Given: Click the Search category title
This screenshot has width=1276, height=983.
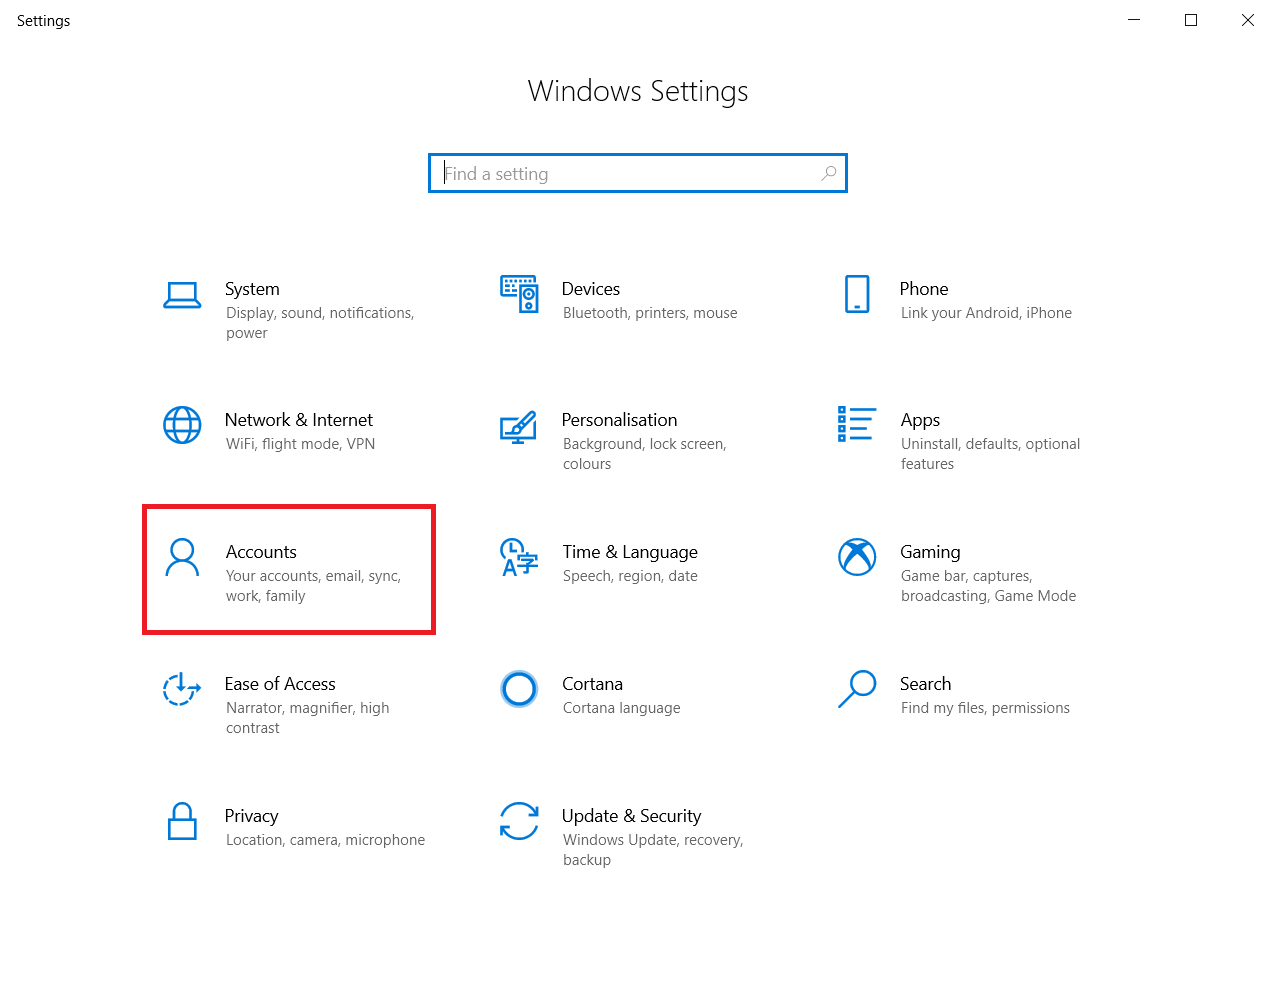Looking at the screenshot, I should point(925,684).
